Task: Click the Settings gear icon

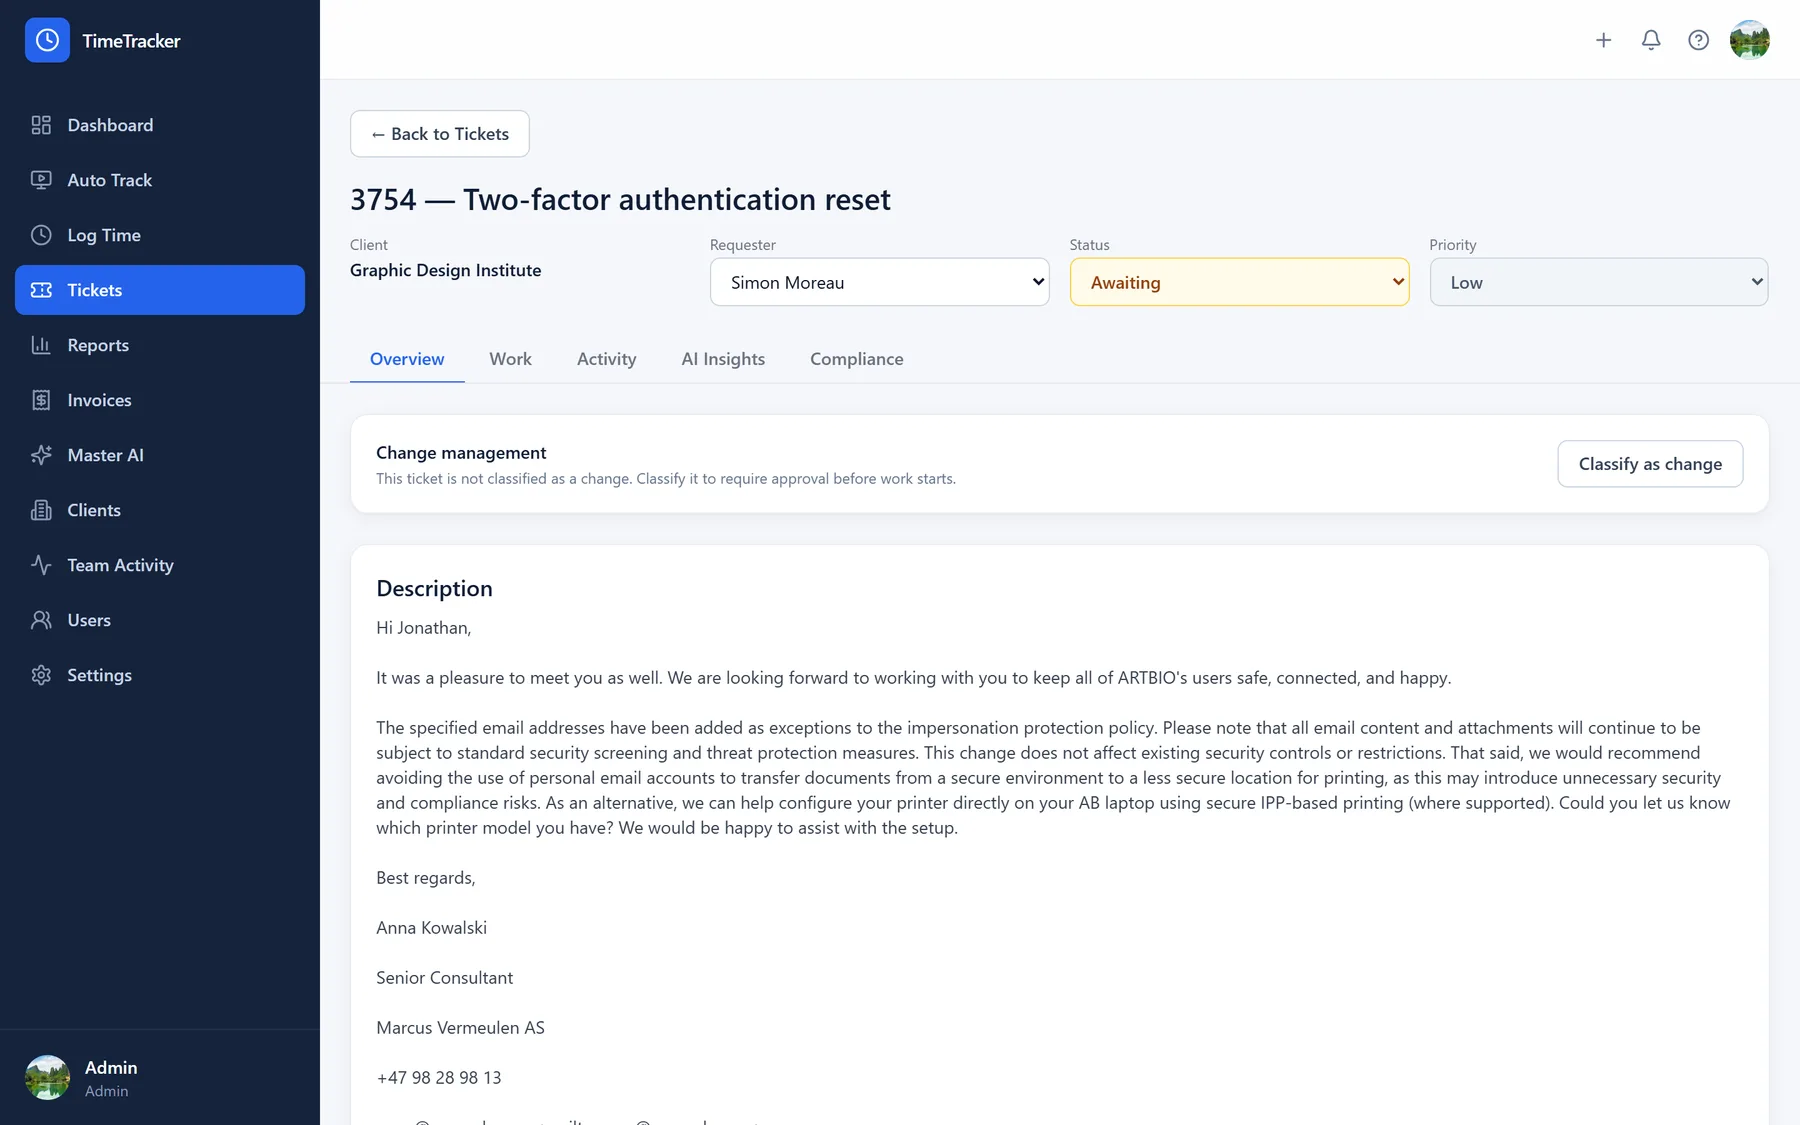Action: coord(41,675)
